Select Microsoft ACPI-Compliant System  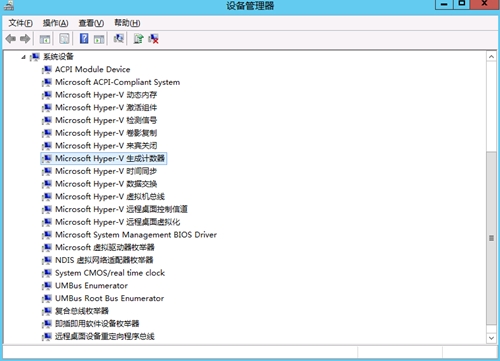click(117, 82)
